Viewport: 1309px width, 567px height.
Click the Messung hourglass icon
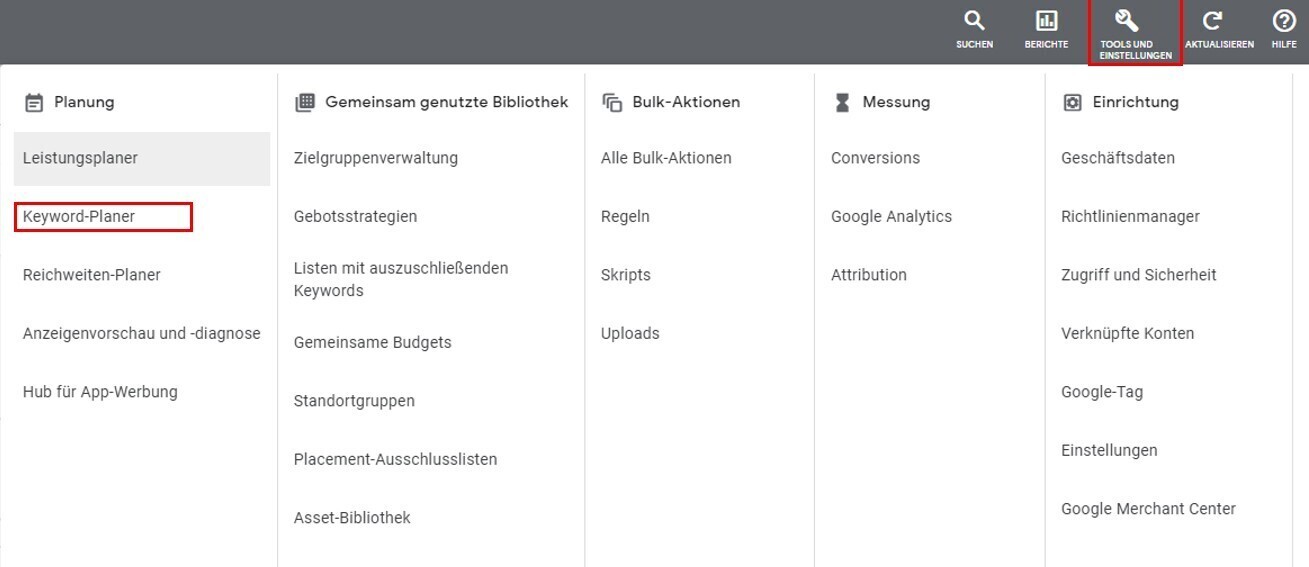[842, 102]
